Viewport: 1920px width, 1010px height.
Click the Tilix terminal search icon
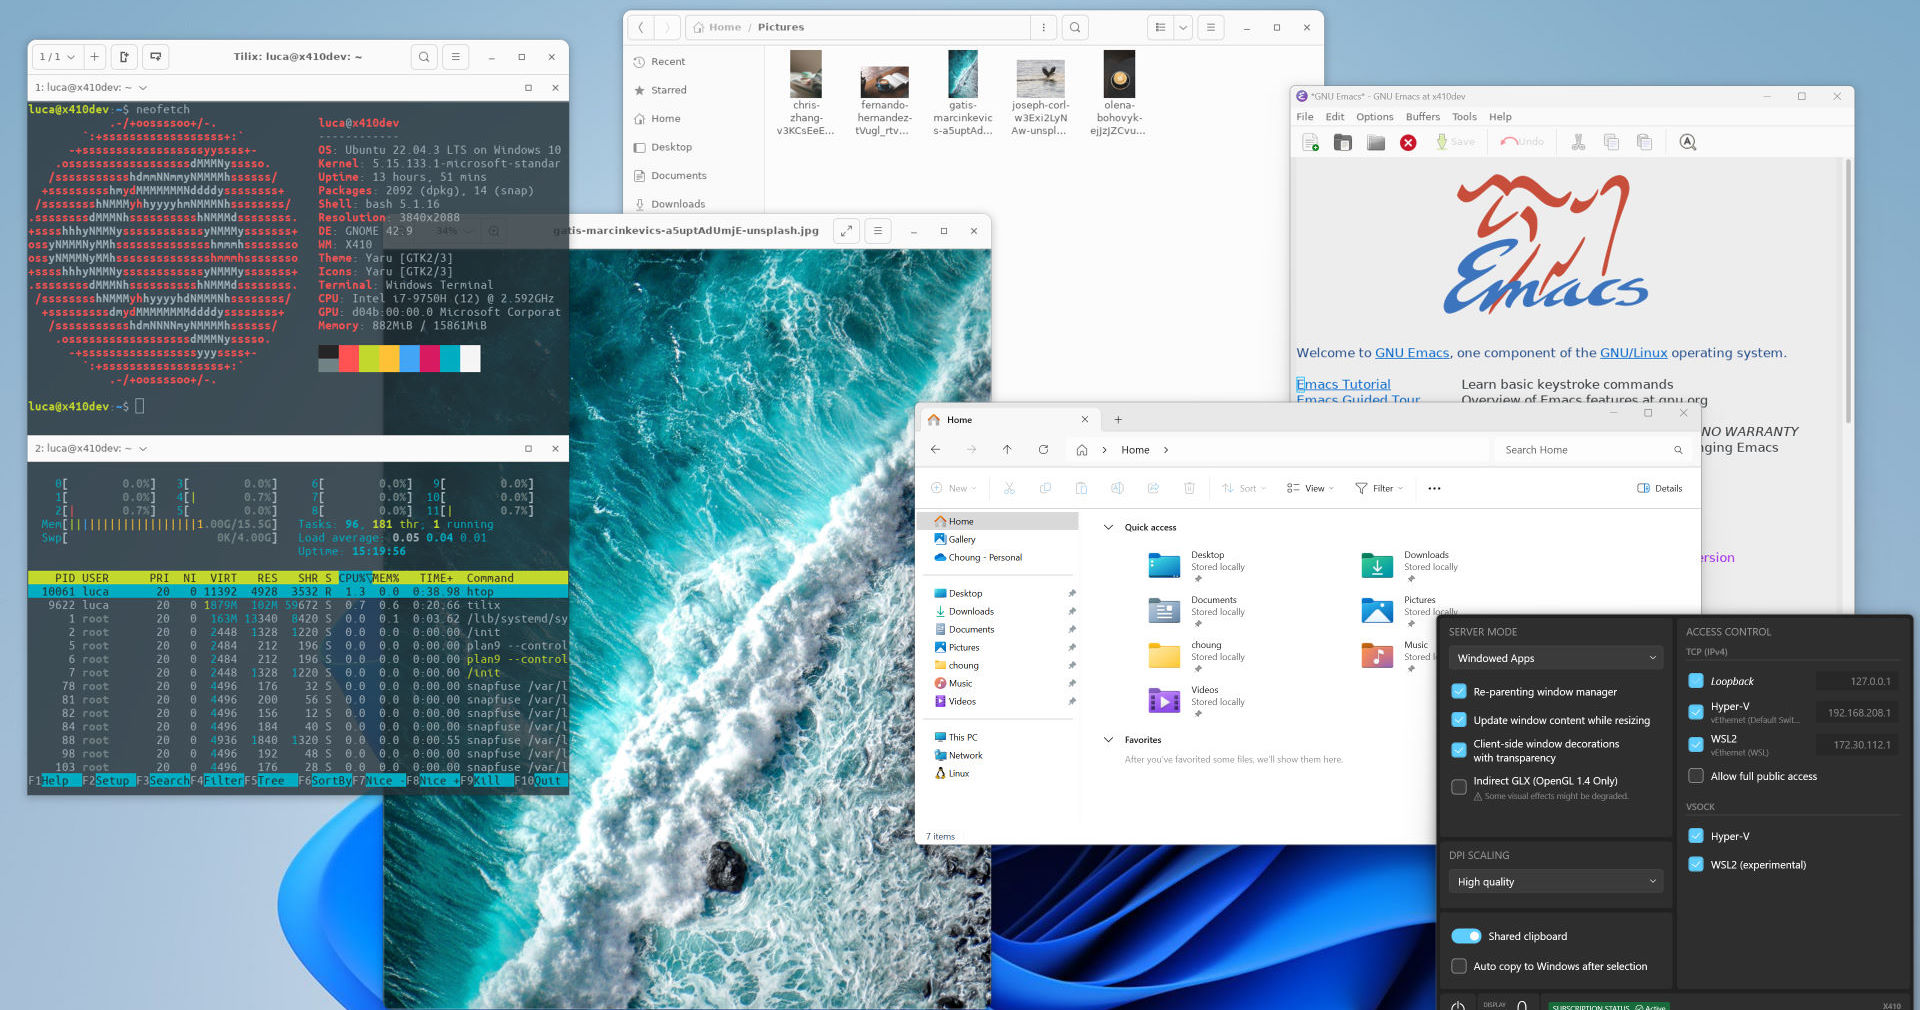pyautogui.click(x=424, y=57)
